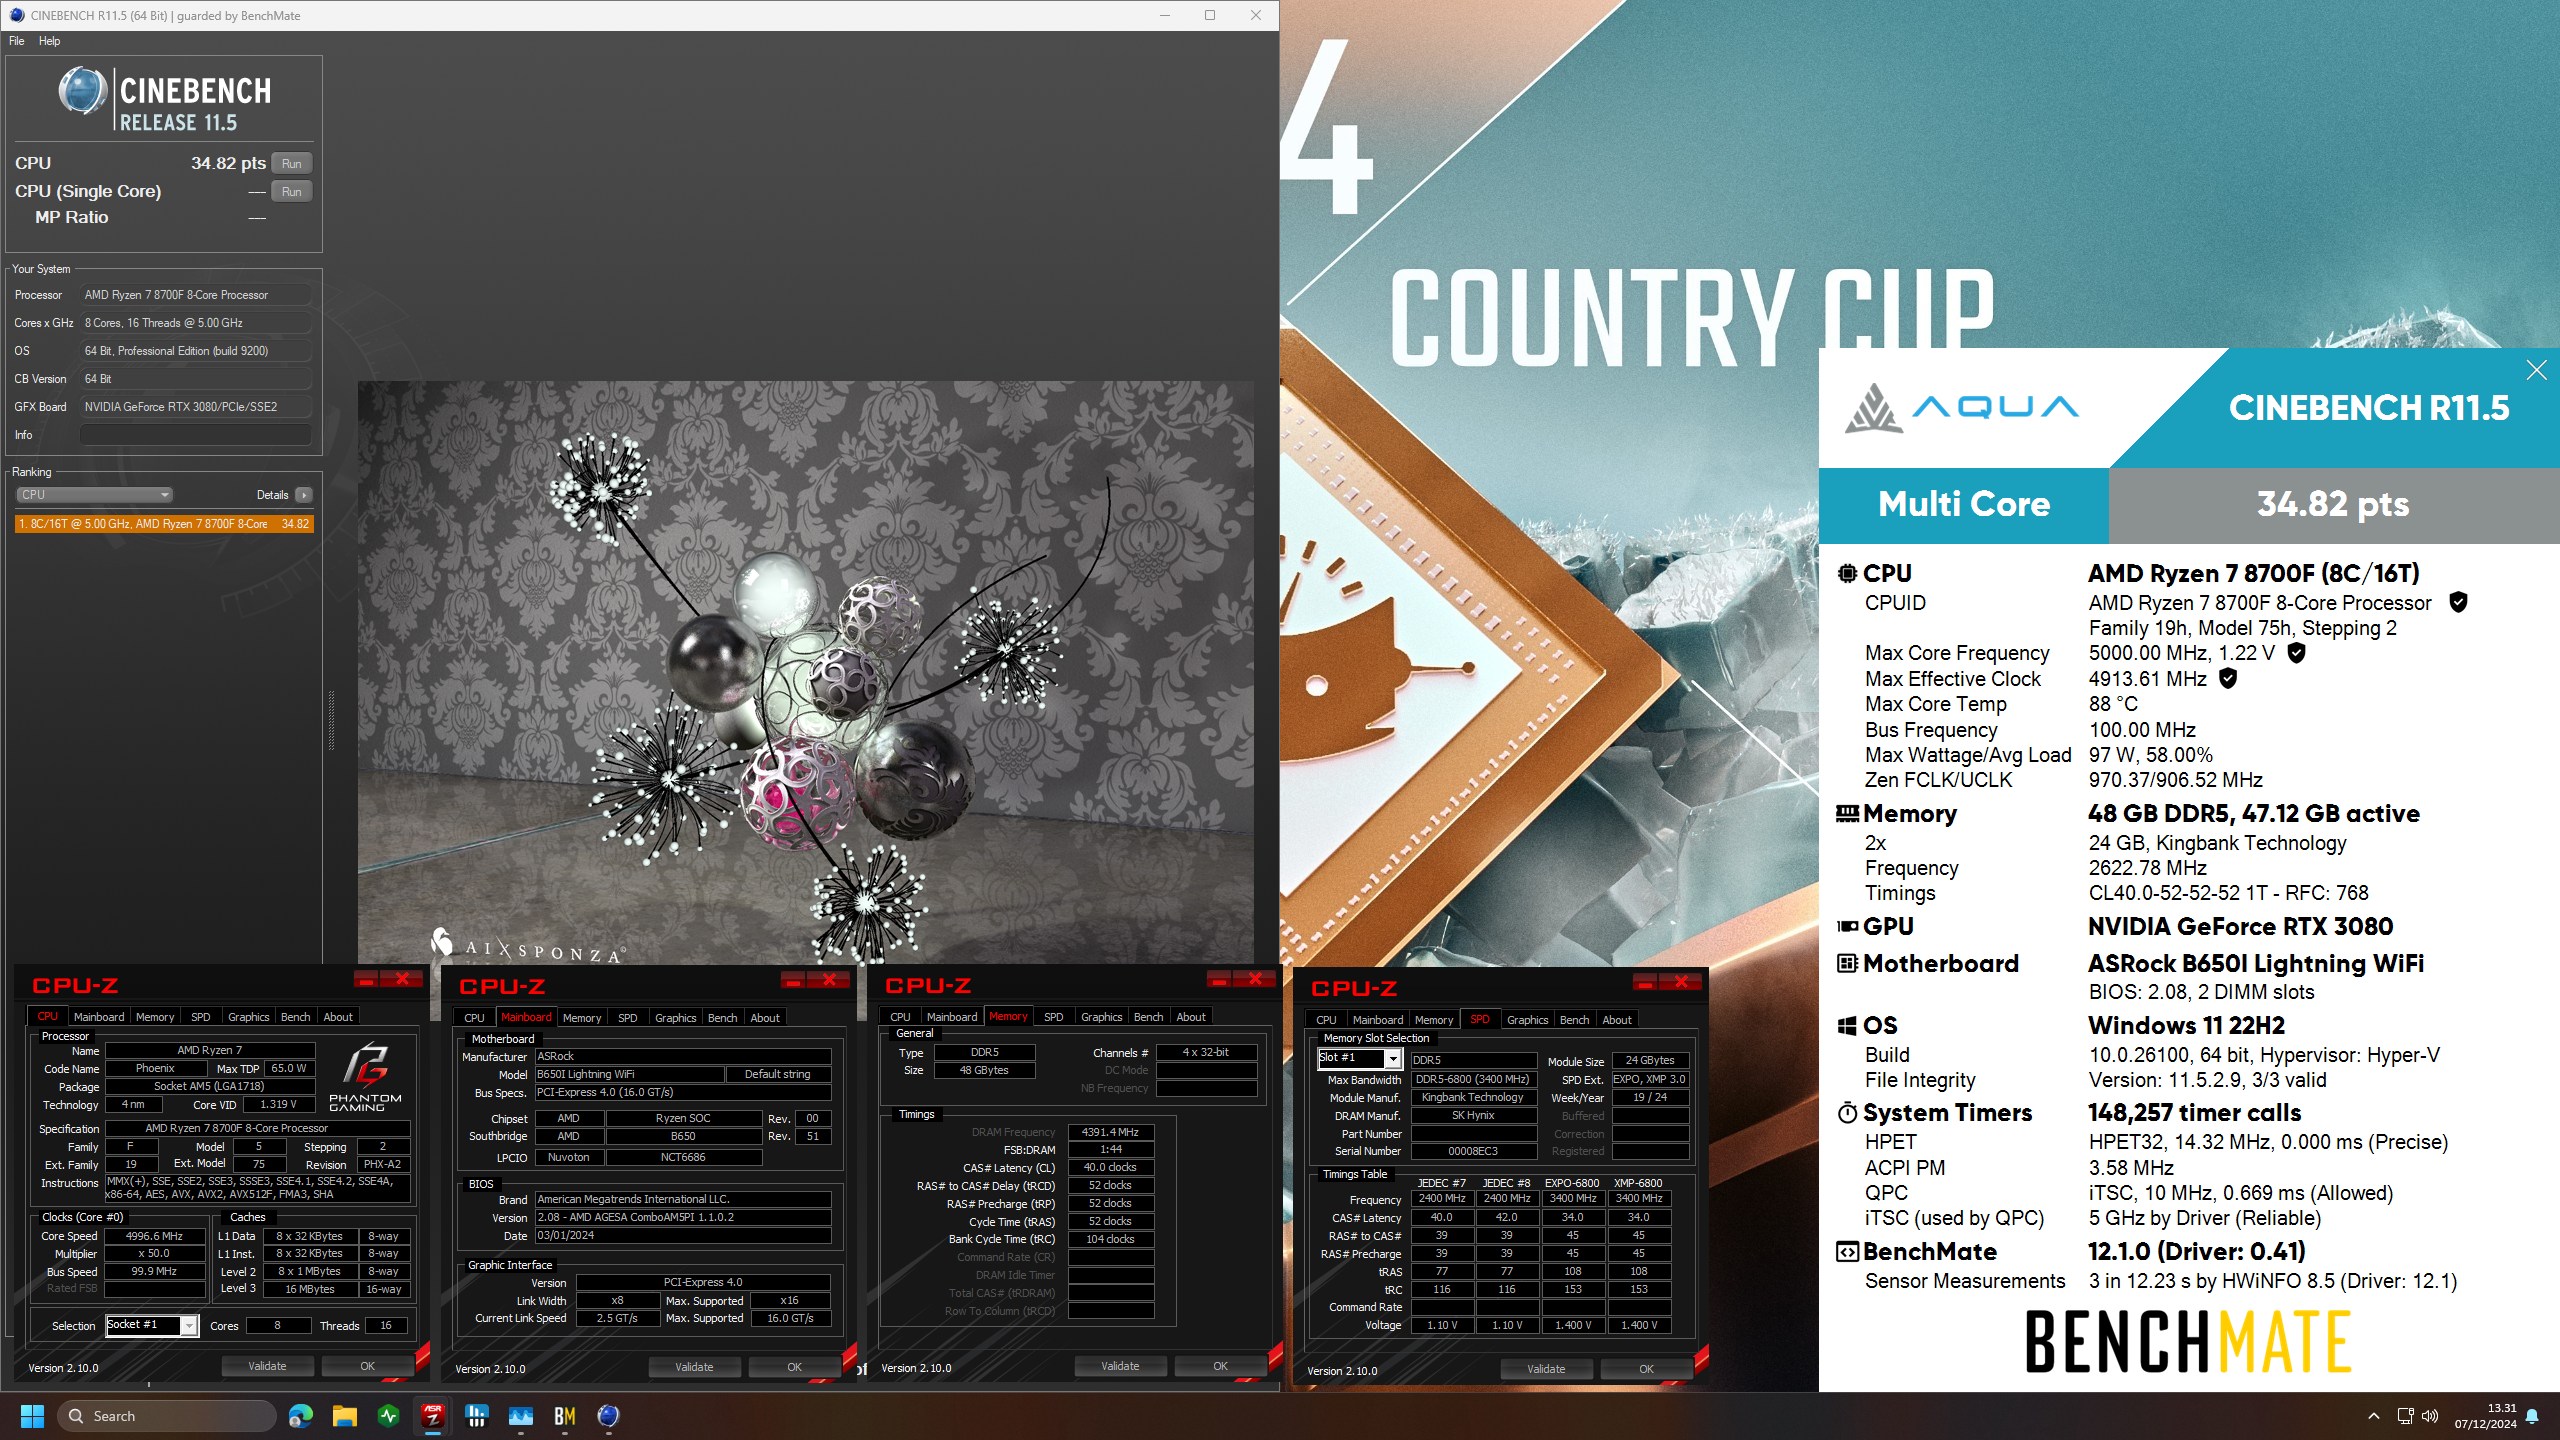Open the blue graph monitor app on taskbar

[x=521, y=1416]
